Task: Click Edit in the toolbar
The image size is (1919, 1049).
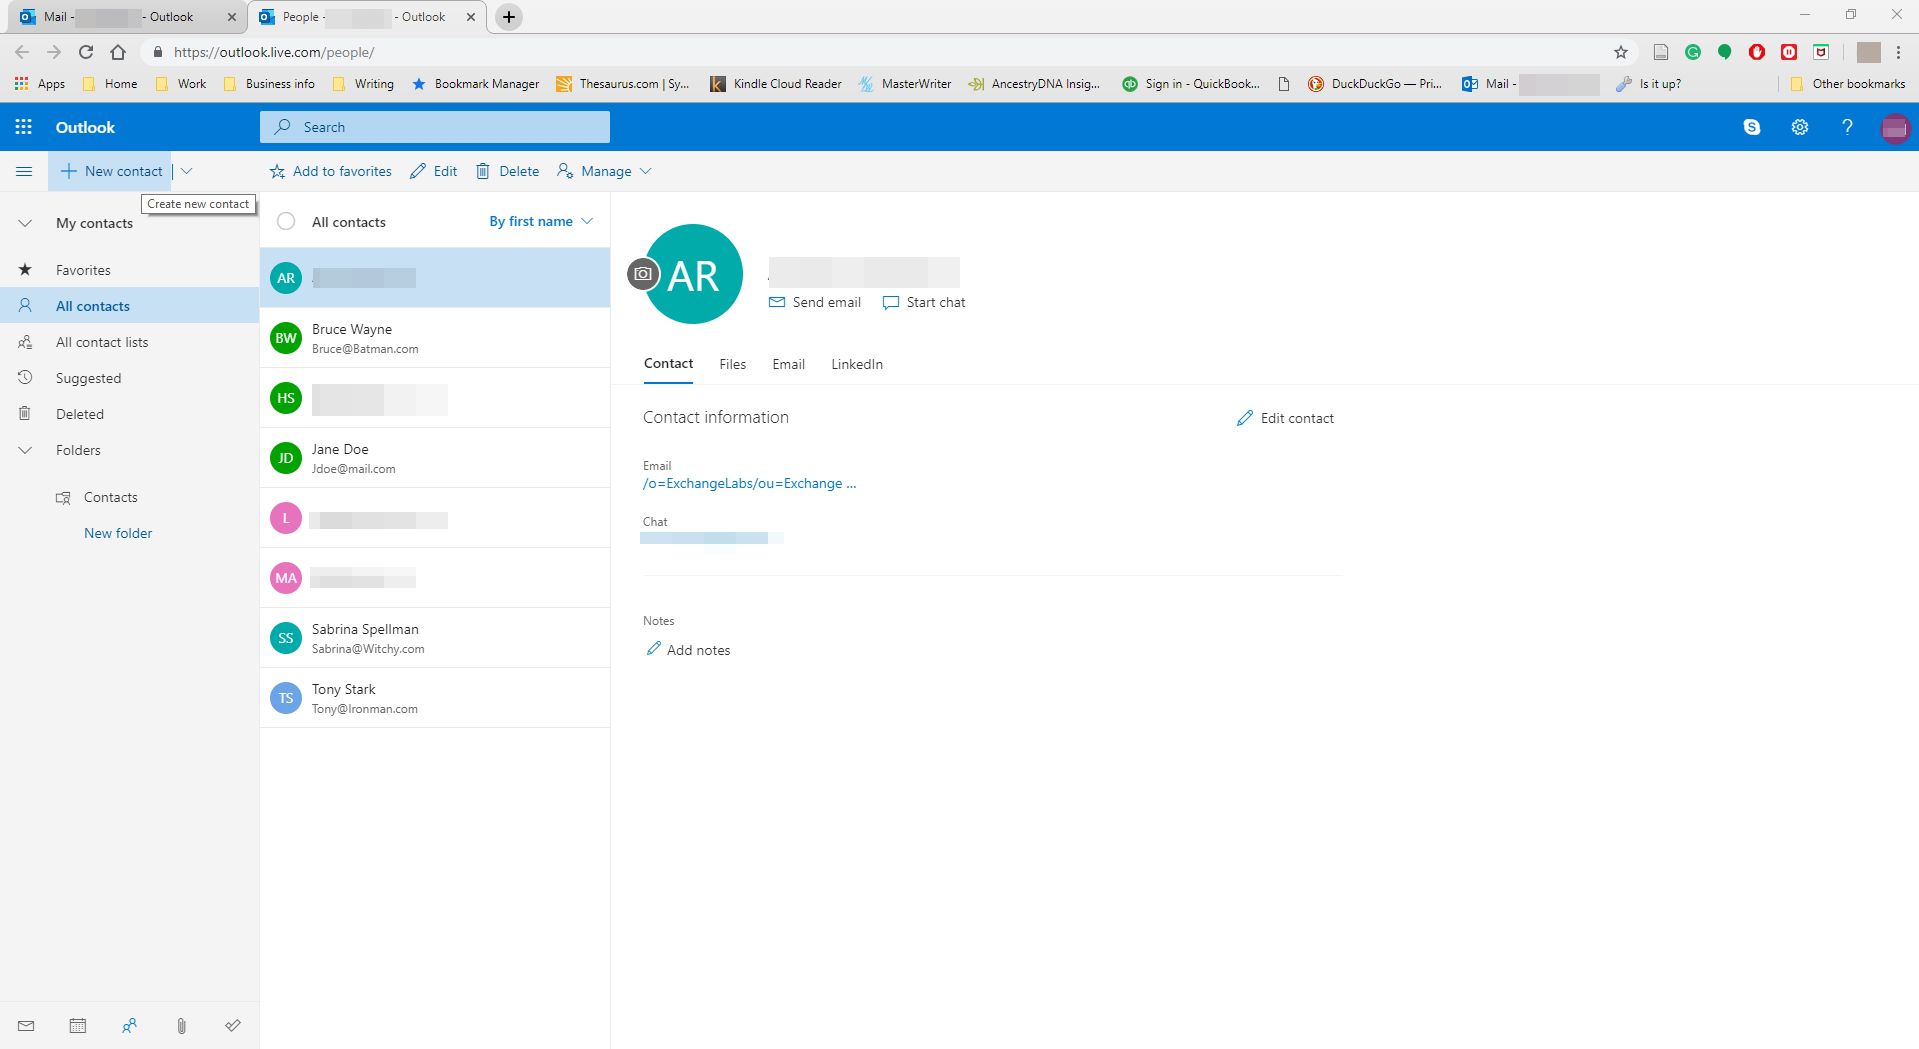Action: [x=434, y=171]
